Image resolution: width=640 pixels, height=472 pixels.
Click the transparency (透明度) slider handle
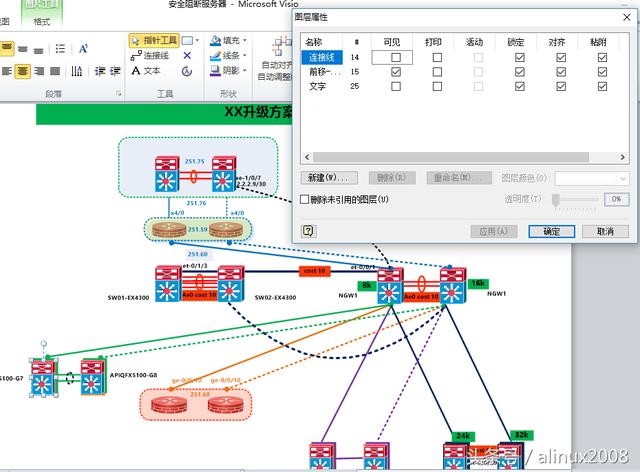pyautogui.click(x=556, y=200)
